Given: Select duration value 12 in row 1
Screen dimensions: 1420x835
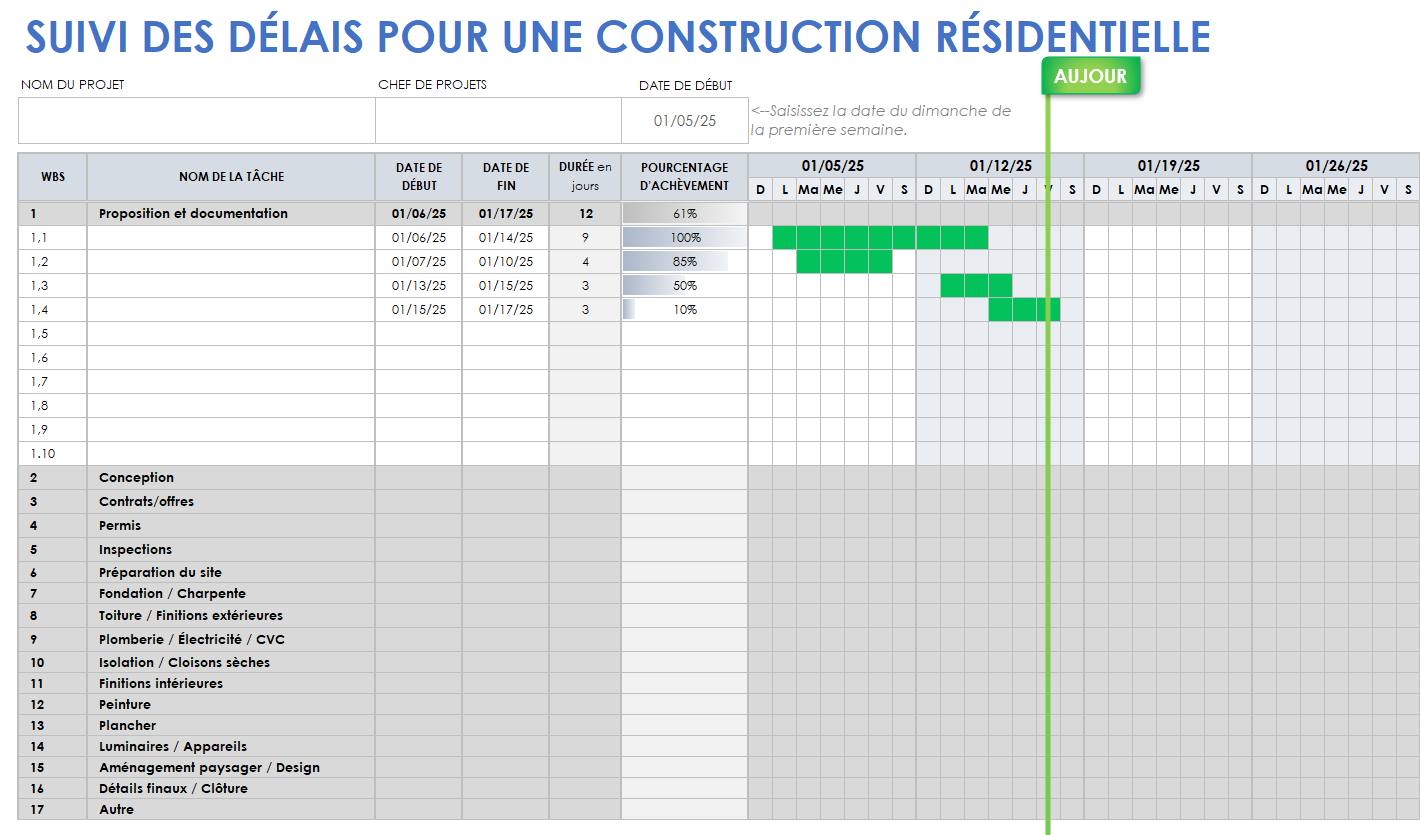Looking at the screenshot, I should (585, 214).
